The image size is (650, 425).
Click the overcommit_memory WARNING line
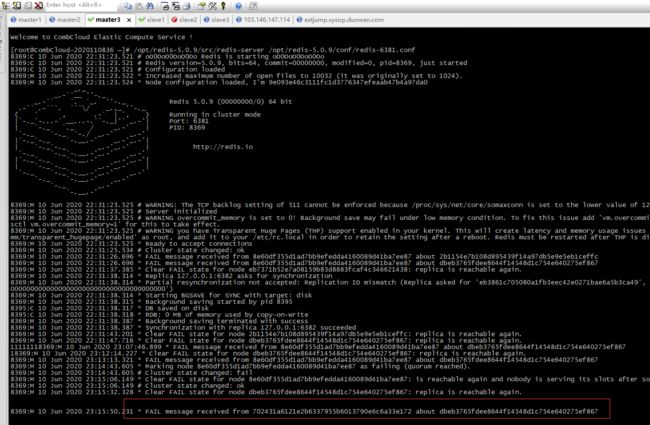point(330,221)
